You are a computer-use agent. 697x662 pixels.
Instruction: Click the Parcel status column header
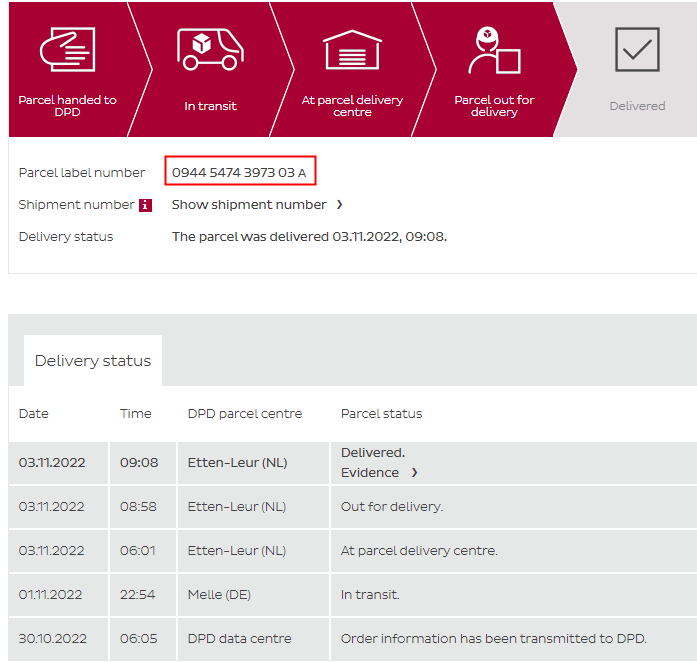(x=381, y=414)
